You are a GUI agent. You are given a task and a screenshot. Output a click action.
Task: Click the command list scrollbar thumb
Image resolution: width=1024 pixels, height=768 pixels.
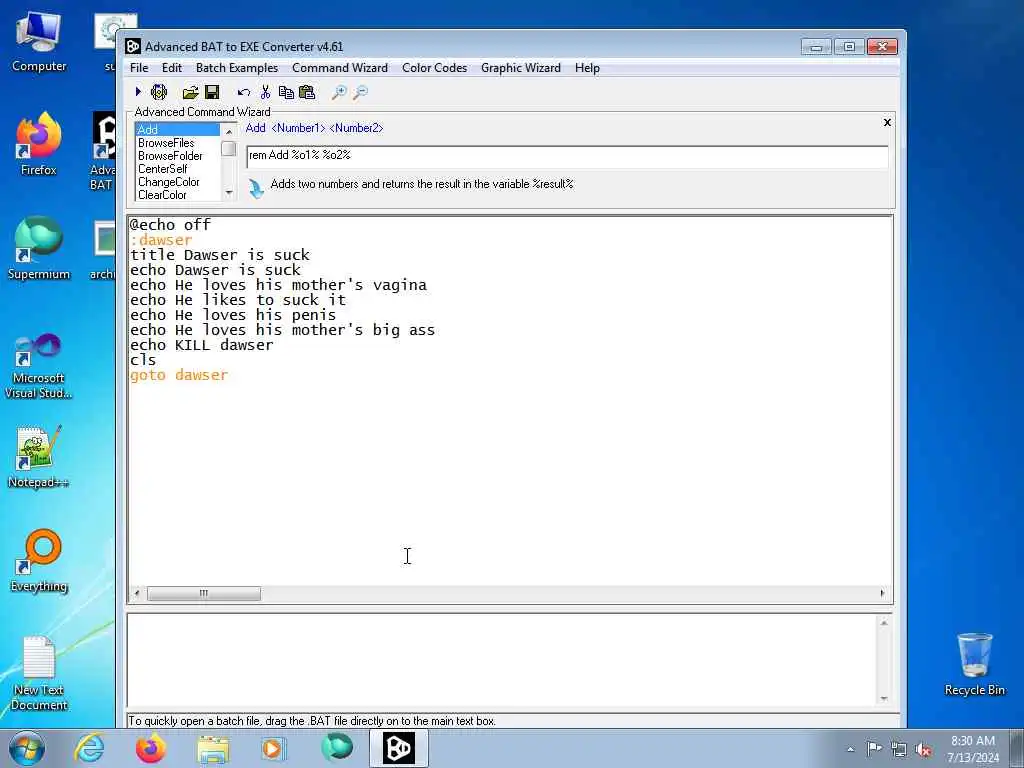point(229,148)
